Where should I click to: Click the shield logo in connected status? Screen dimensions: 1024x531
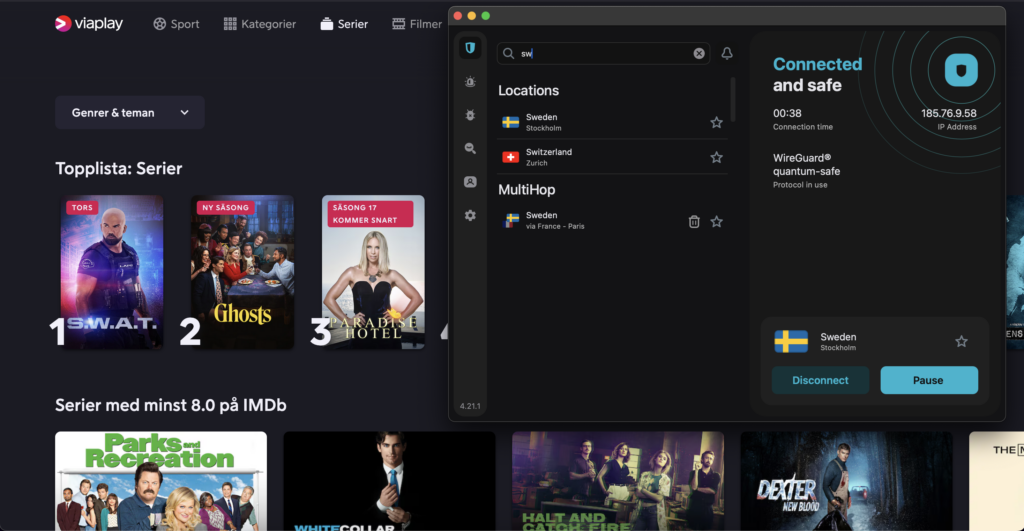pos(961,70)
